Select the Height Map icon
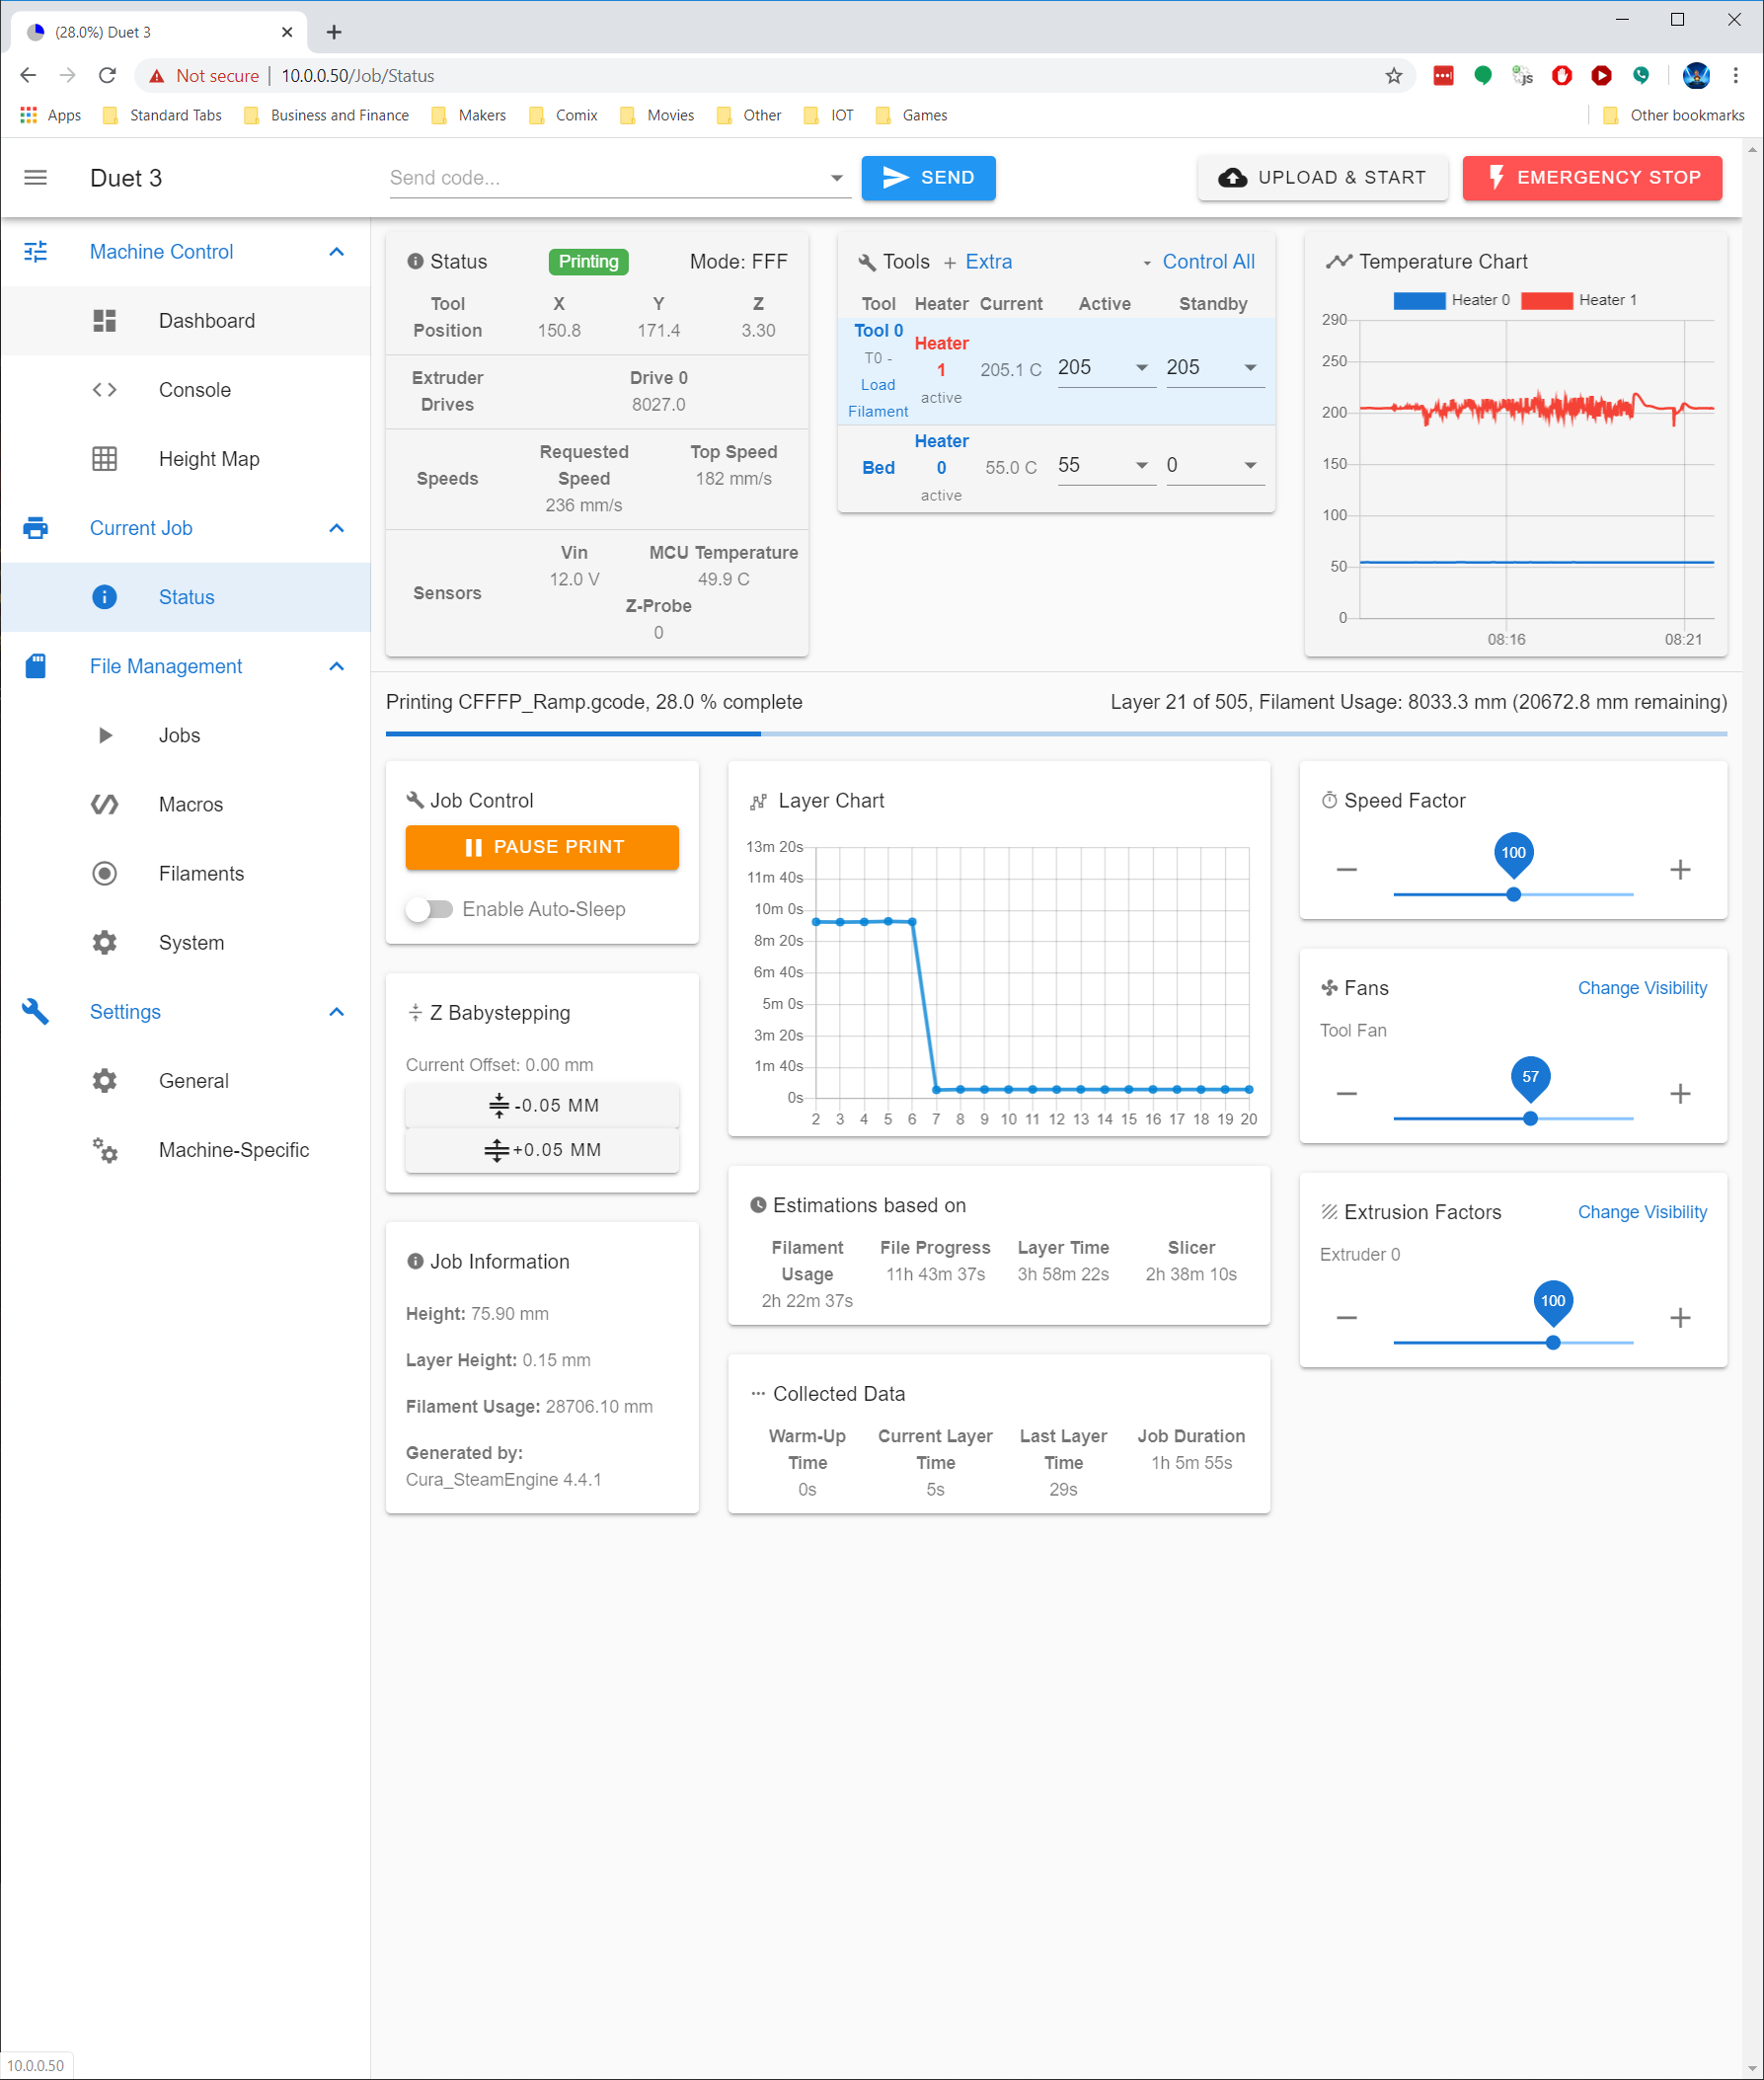The height and width of the screenshot is (2080, 1764). point(104,458)
